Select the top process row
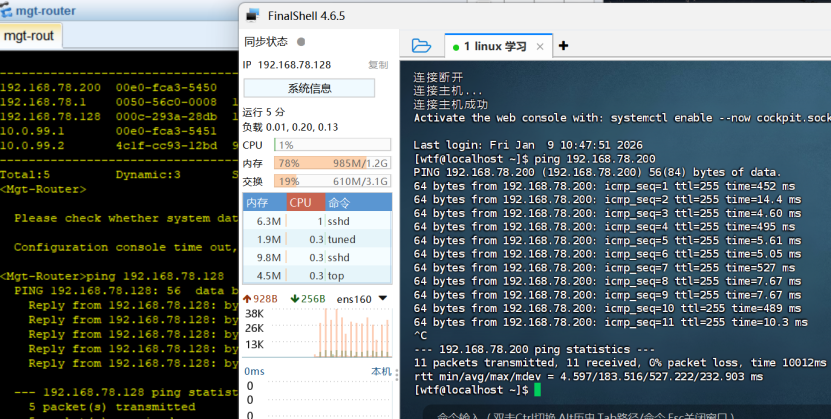This screenshot has width=831, height=419. 317,275
